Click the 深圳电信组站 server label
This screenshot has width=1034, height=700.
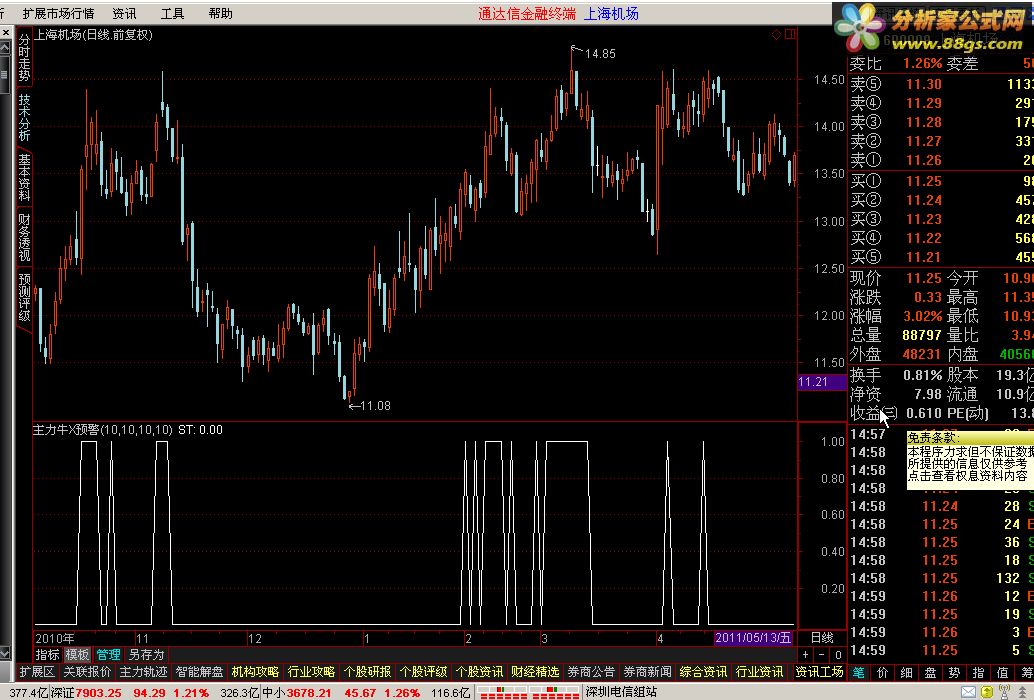621,692
